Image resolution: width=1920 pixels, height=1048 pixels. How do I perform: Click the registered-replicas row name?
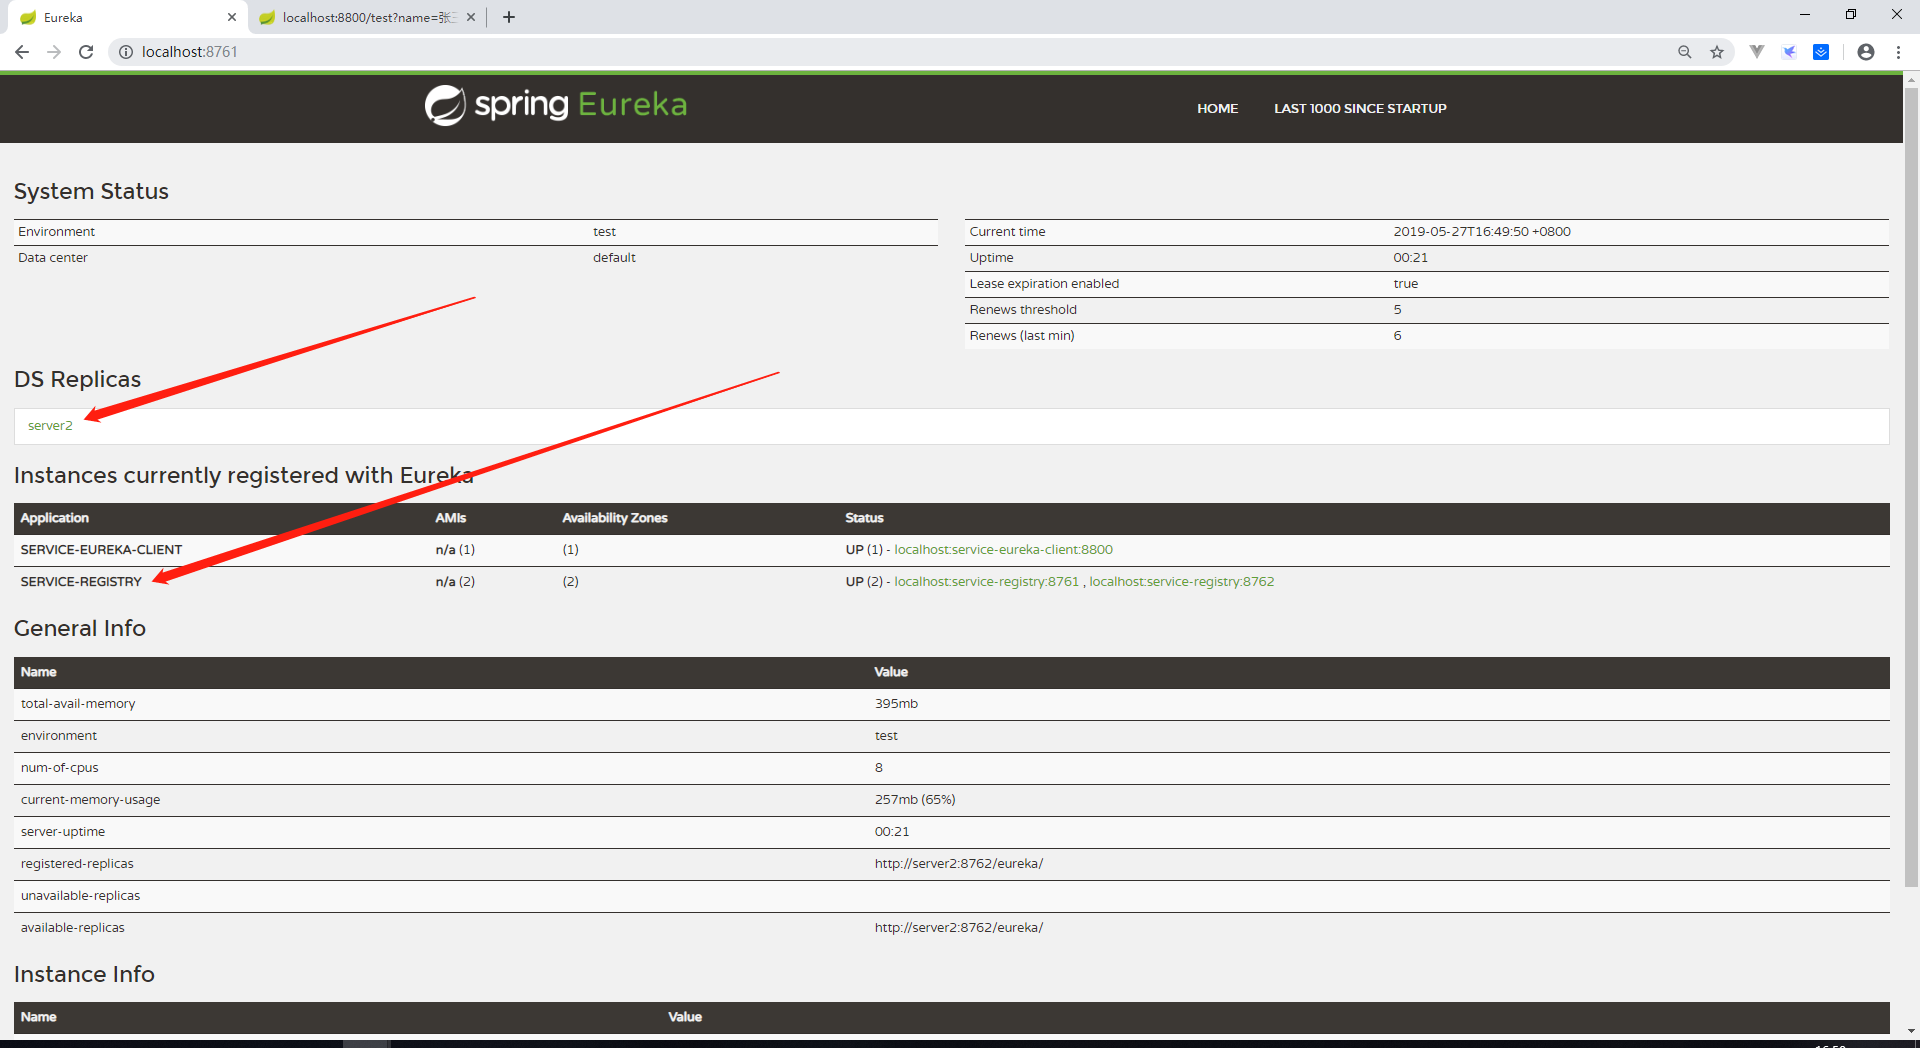(77, 864)
